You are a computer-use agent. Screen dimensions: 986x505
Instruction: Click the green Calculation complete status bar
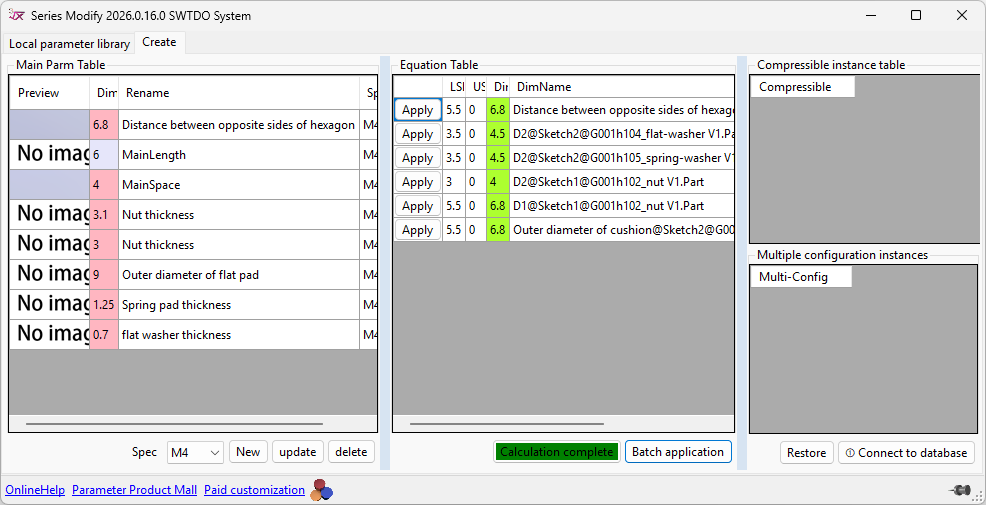tap(556, 452)
